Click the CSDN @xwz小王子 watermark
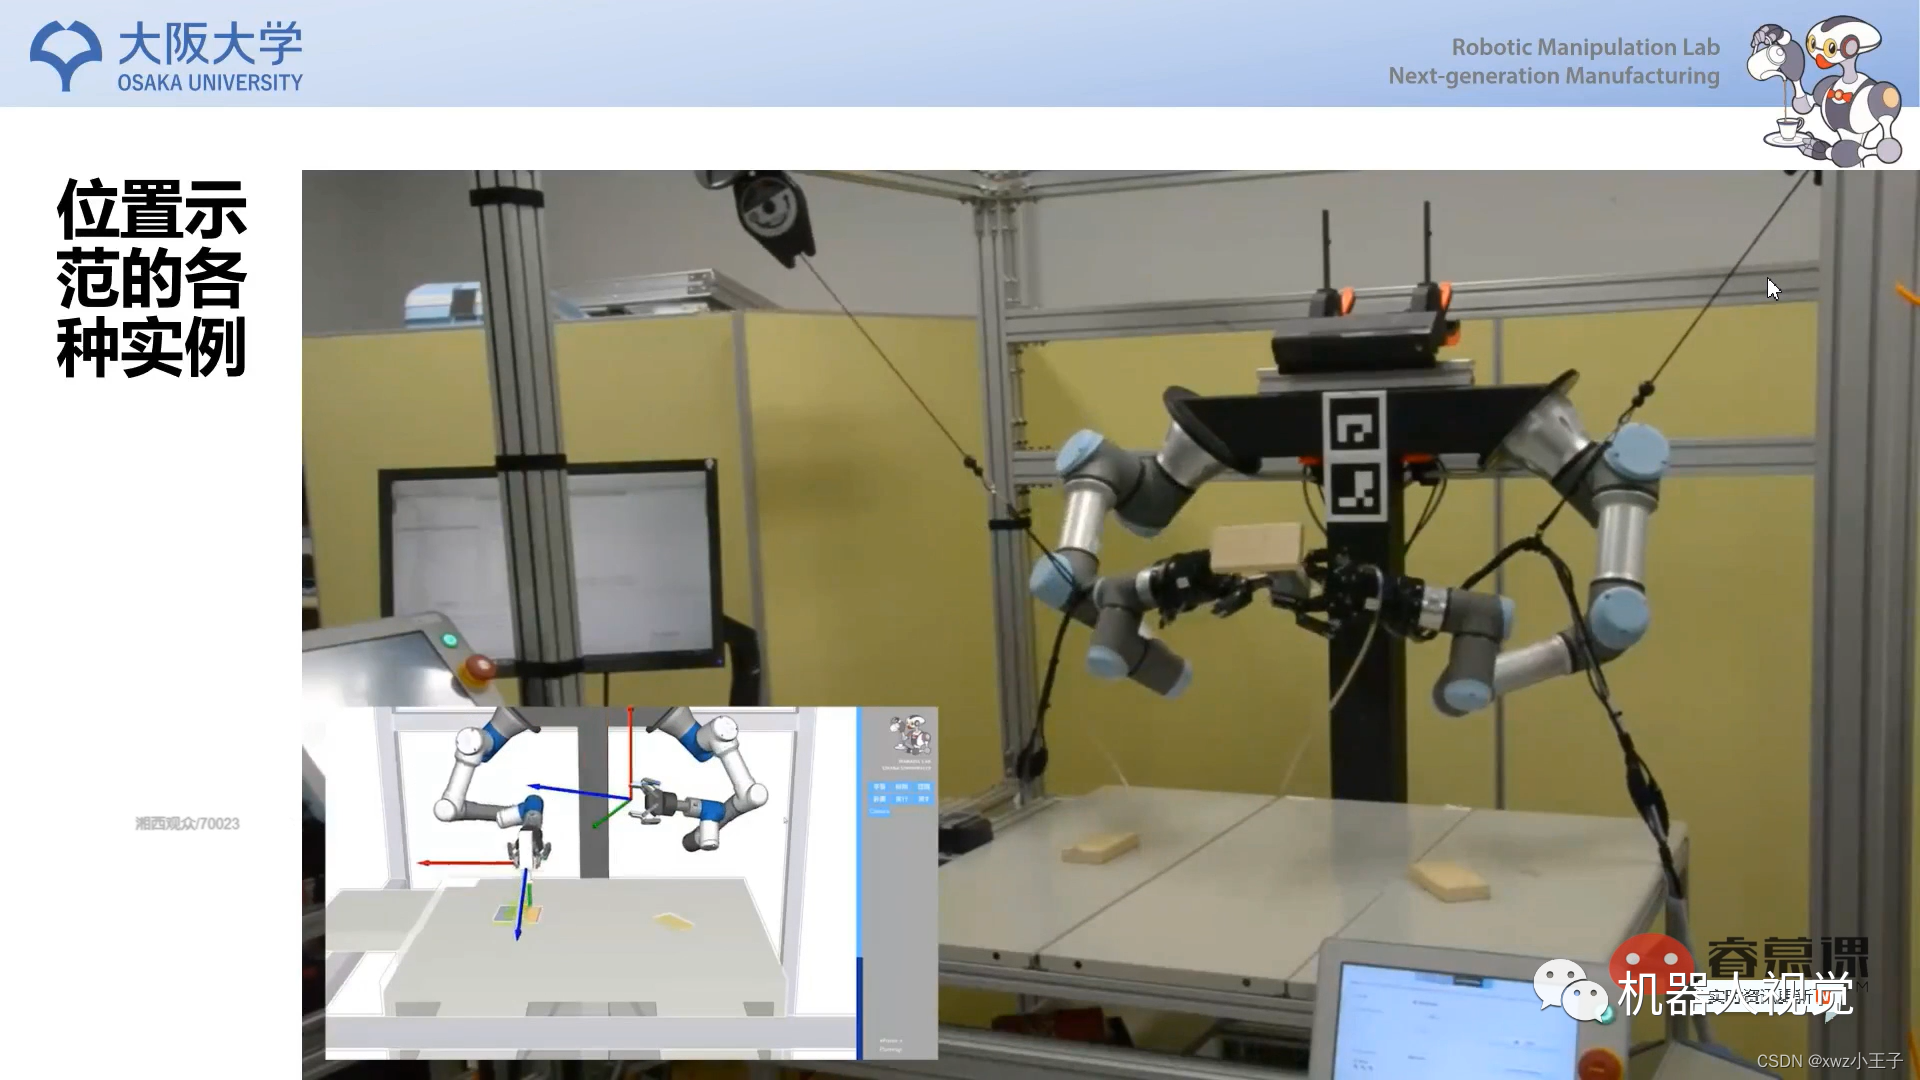The height and width of the screenshot is (1080, 1920). click(1829, 1061)
